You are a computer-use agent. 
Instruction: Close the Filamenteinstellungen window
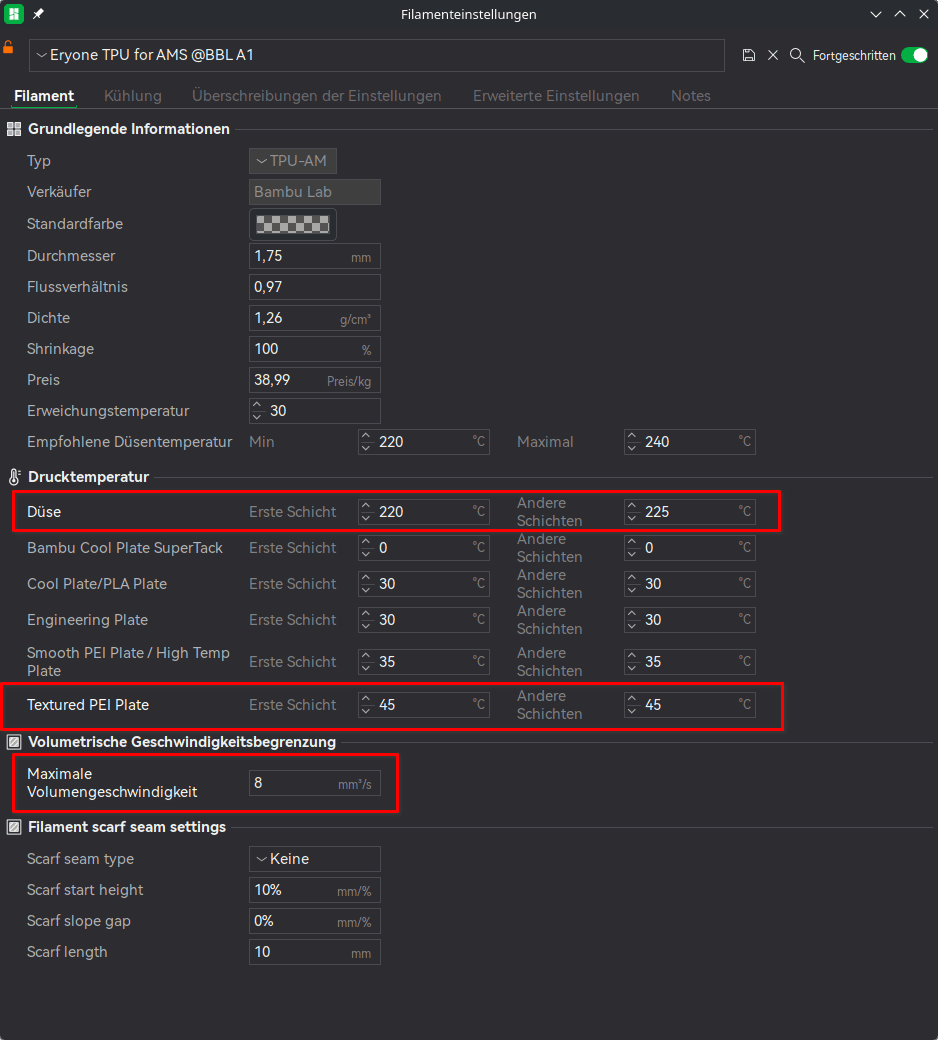(923, 14)
